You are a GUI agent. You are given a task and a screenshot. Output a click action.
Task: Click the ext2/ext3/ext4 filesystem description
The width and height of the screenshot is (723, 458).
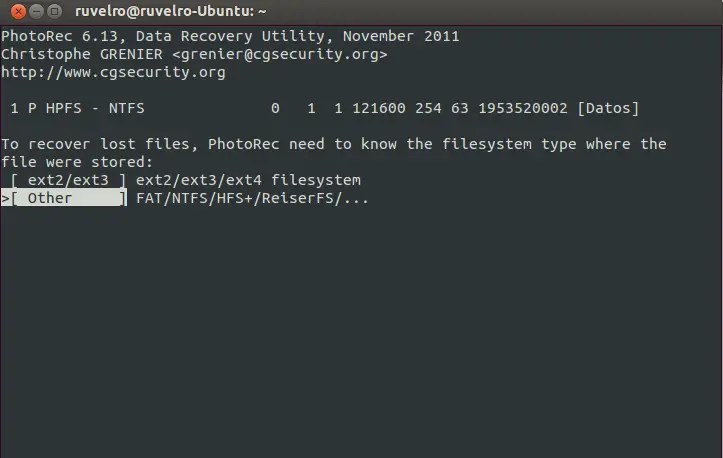248,180
